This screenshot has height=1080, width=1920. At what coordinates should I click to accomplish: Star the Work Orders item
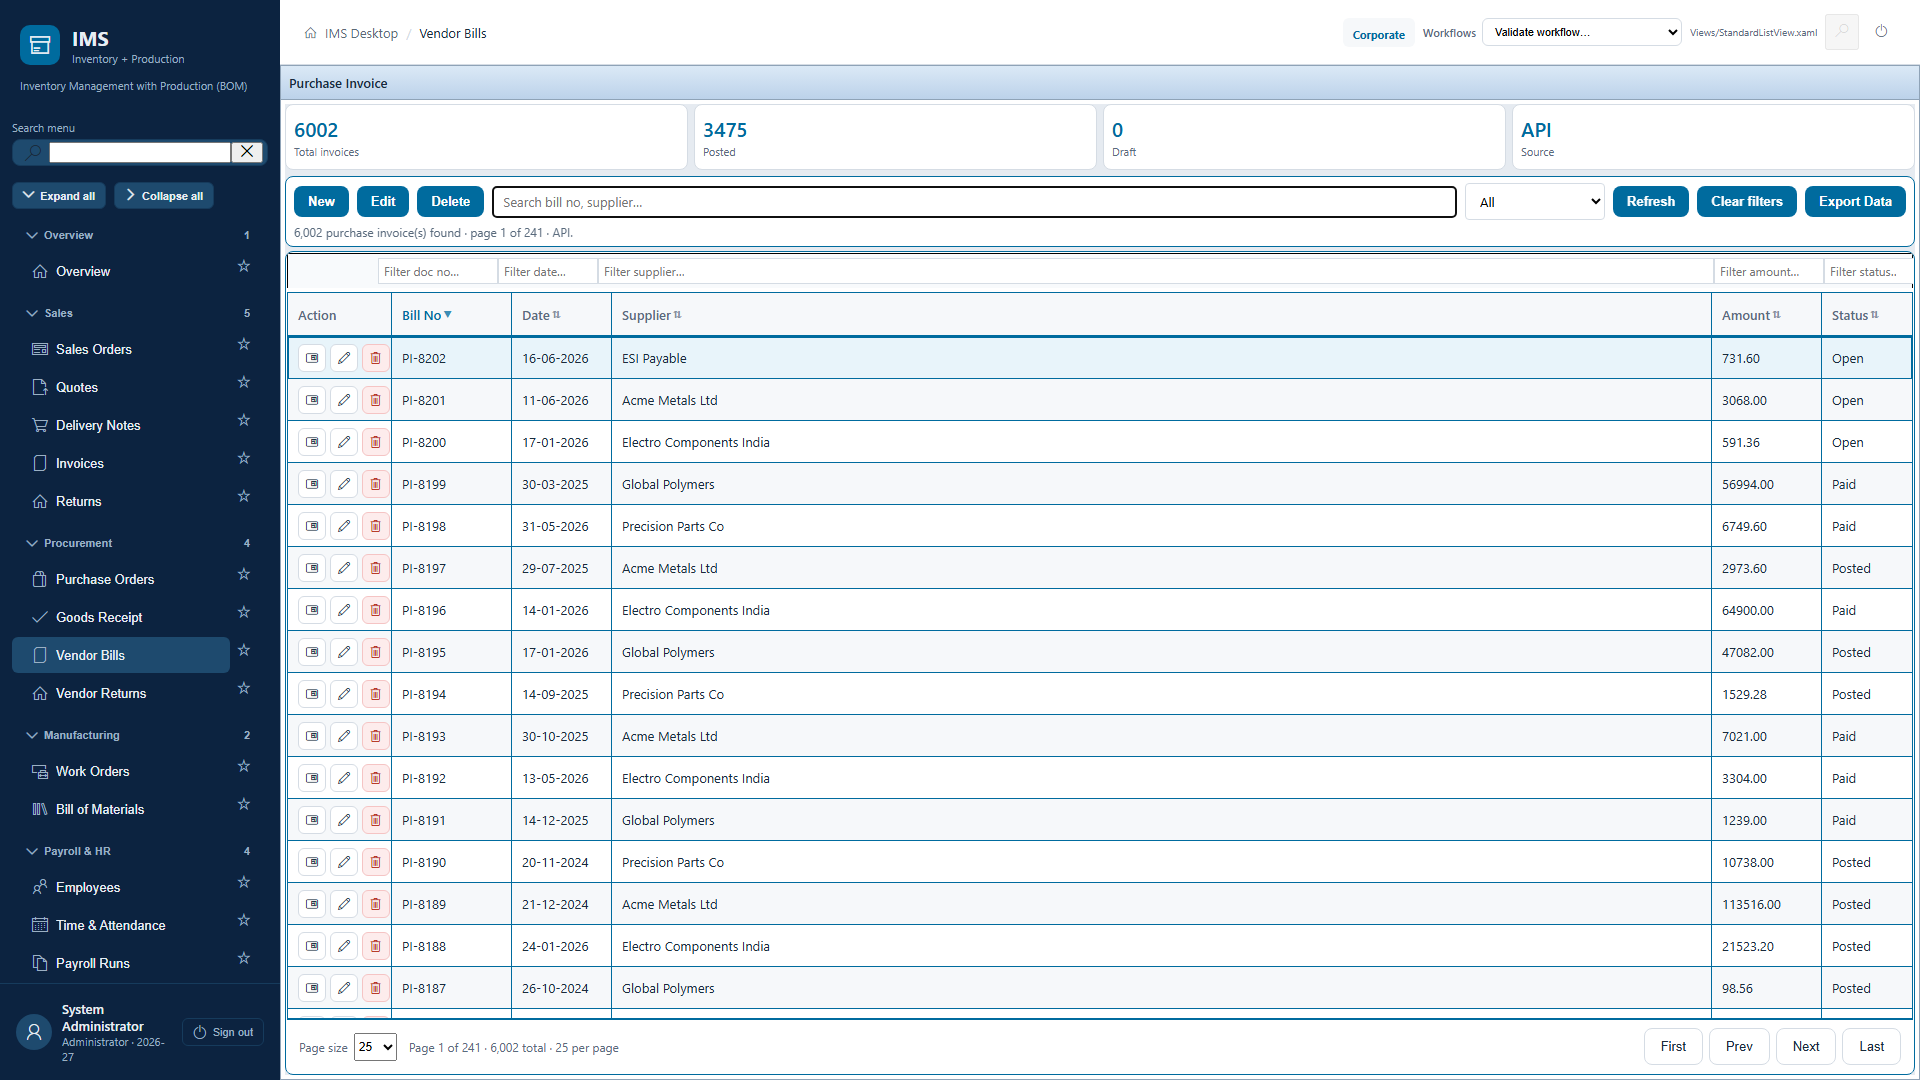coord(243,767)
